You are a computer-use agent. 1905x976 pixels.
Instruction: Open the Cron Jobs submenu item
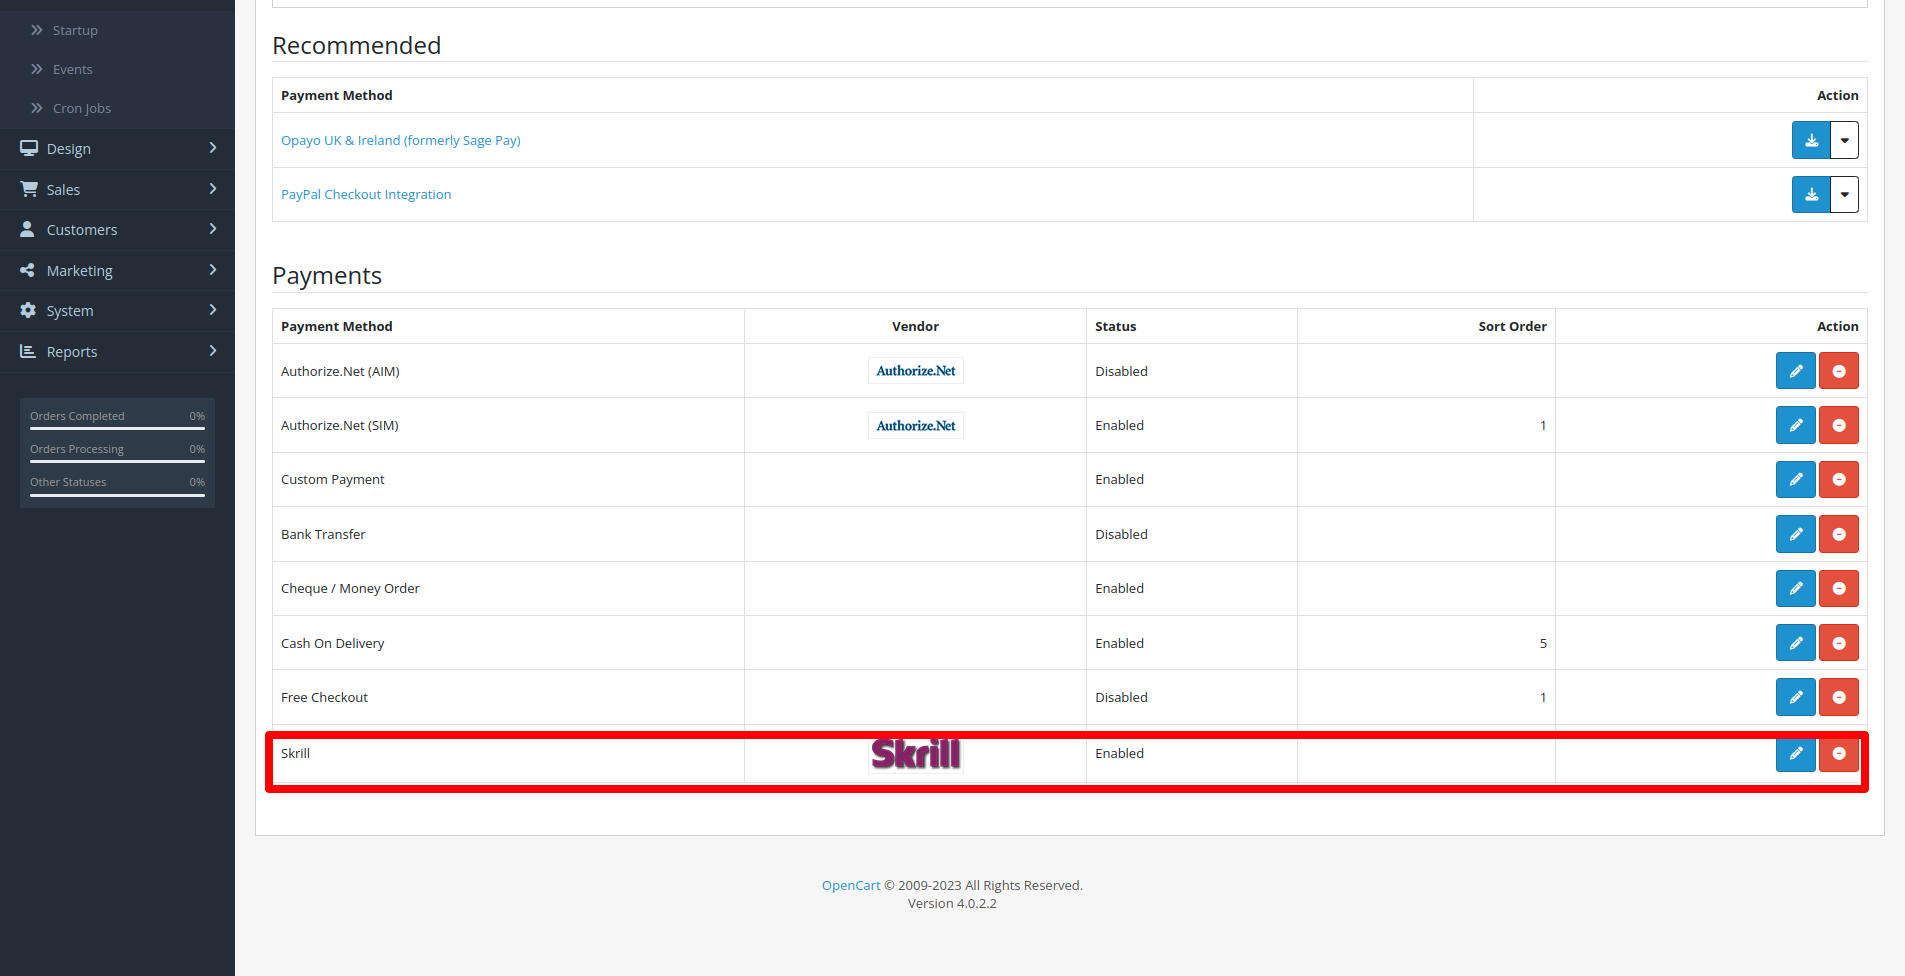(x=117, y=108)
